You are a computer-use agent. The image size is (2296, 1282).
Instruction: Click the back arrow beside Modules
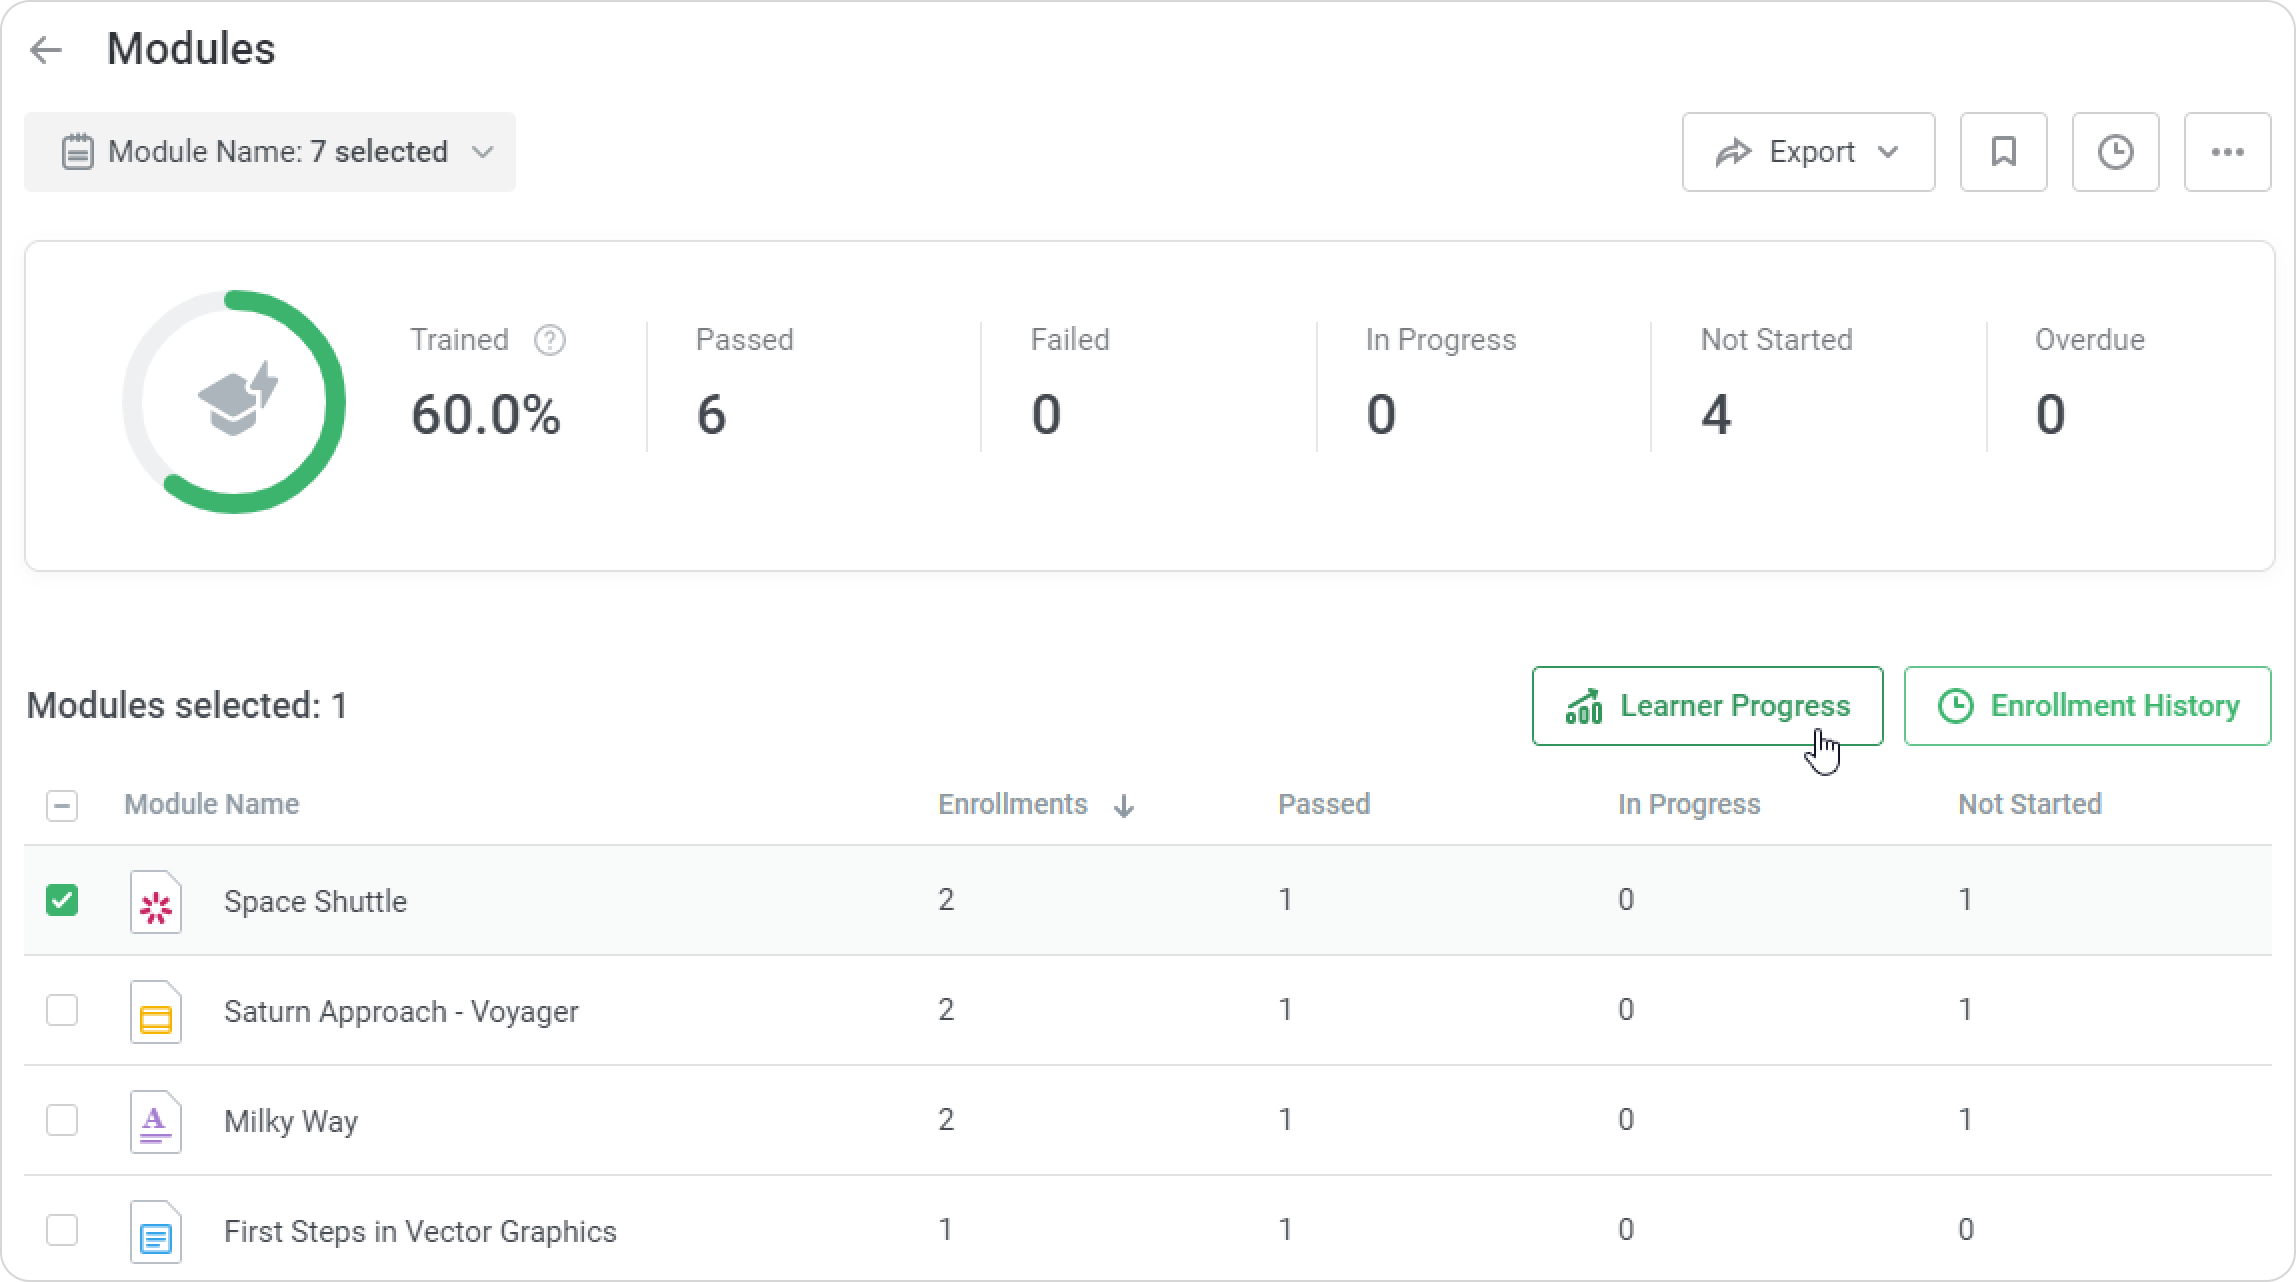click(46, 50)
